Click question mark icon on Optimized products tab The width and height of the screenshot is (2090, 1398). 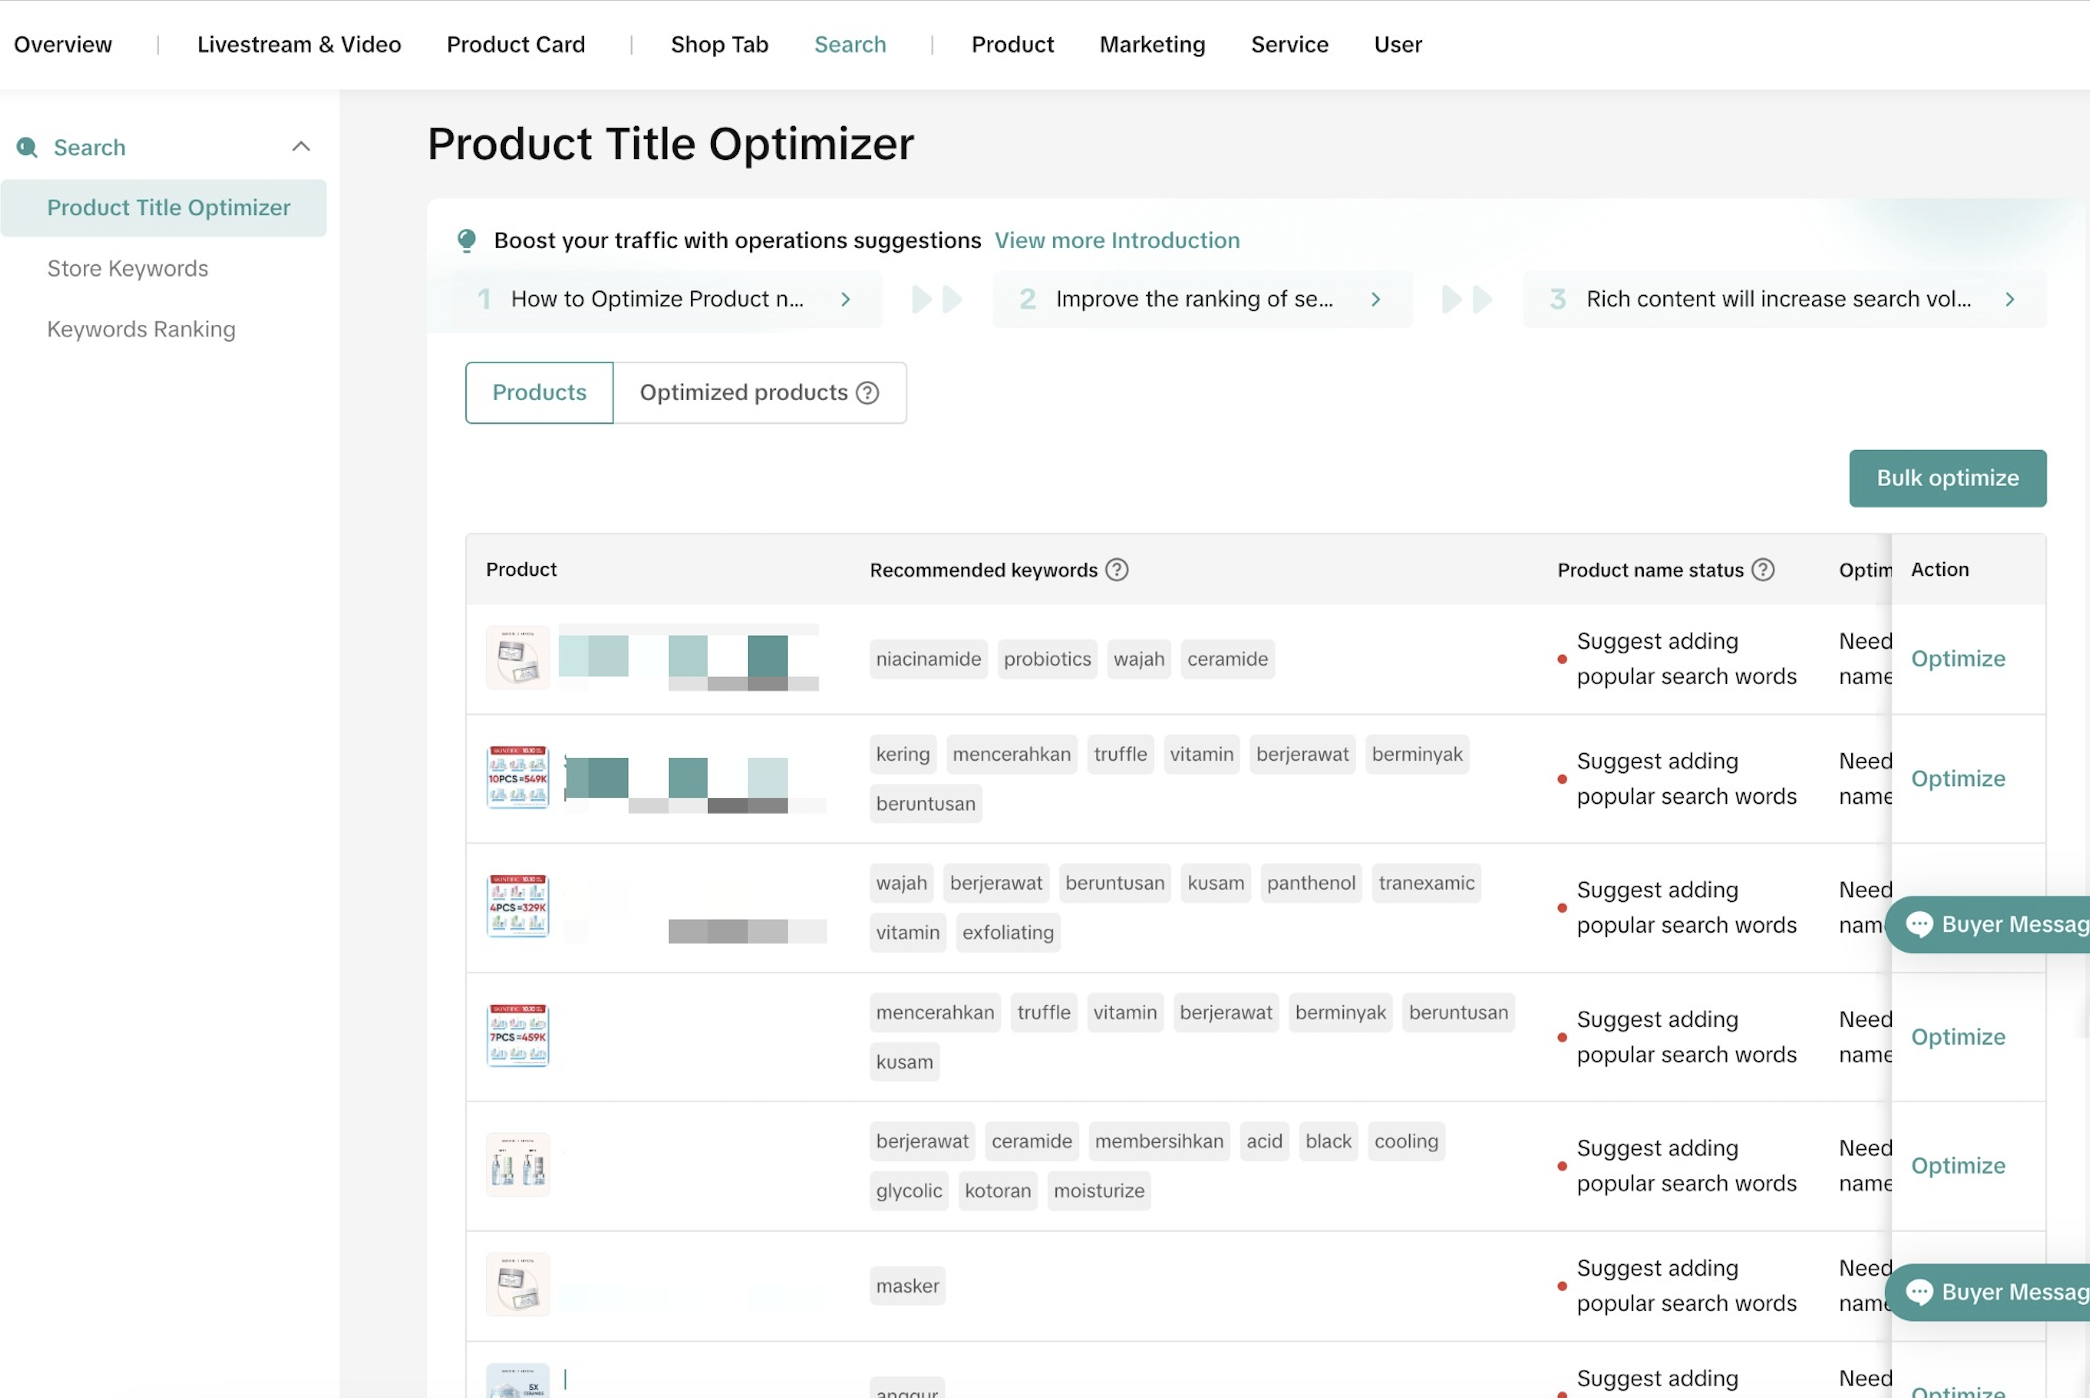pos(868,393)
